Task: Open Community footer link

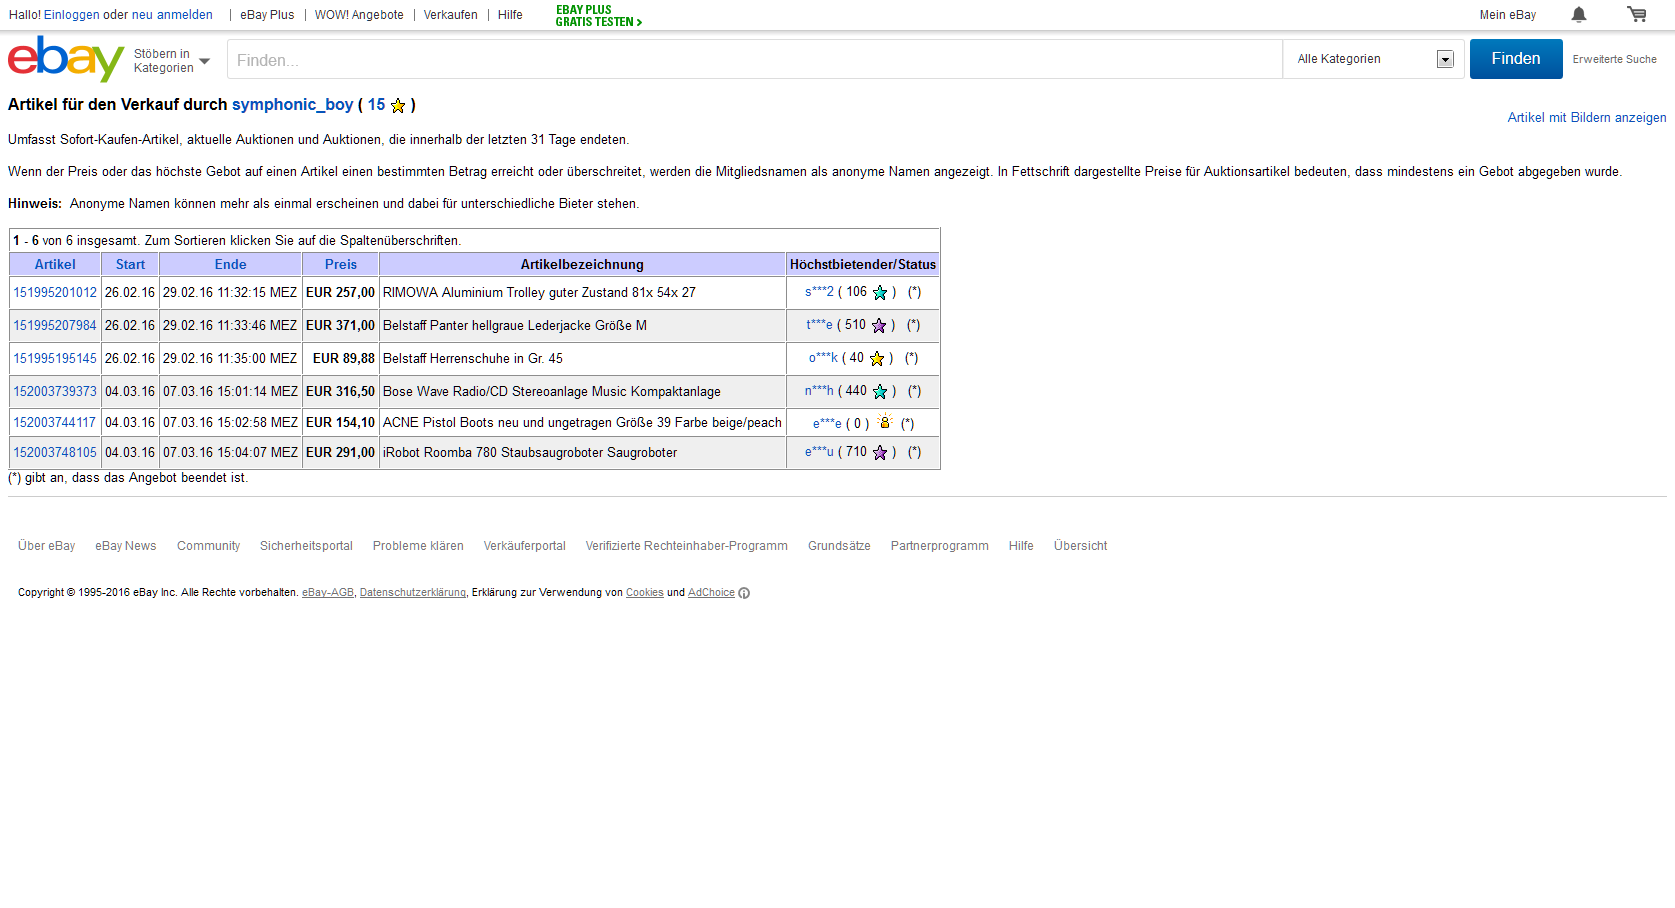Action: 208,546
